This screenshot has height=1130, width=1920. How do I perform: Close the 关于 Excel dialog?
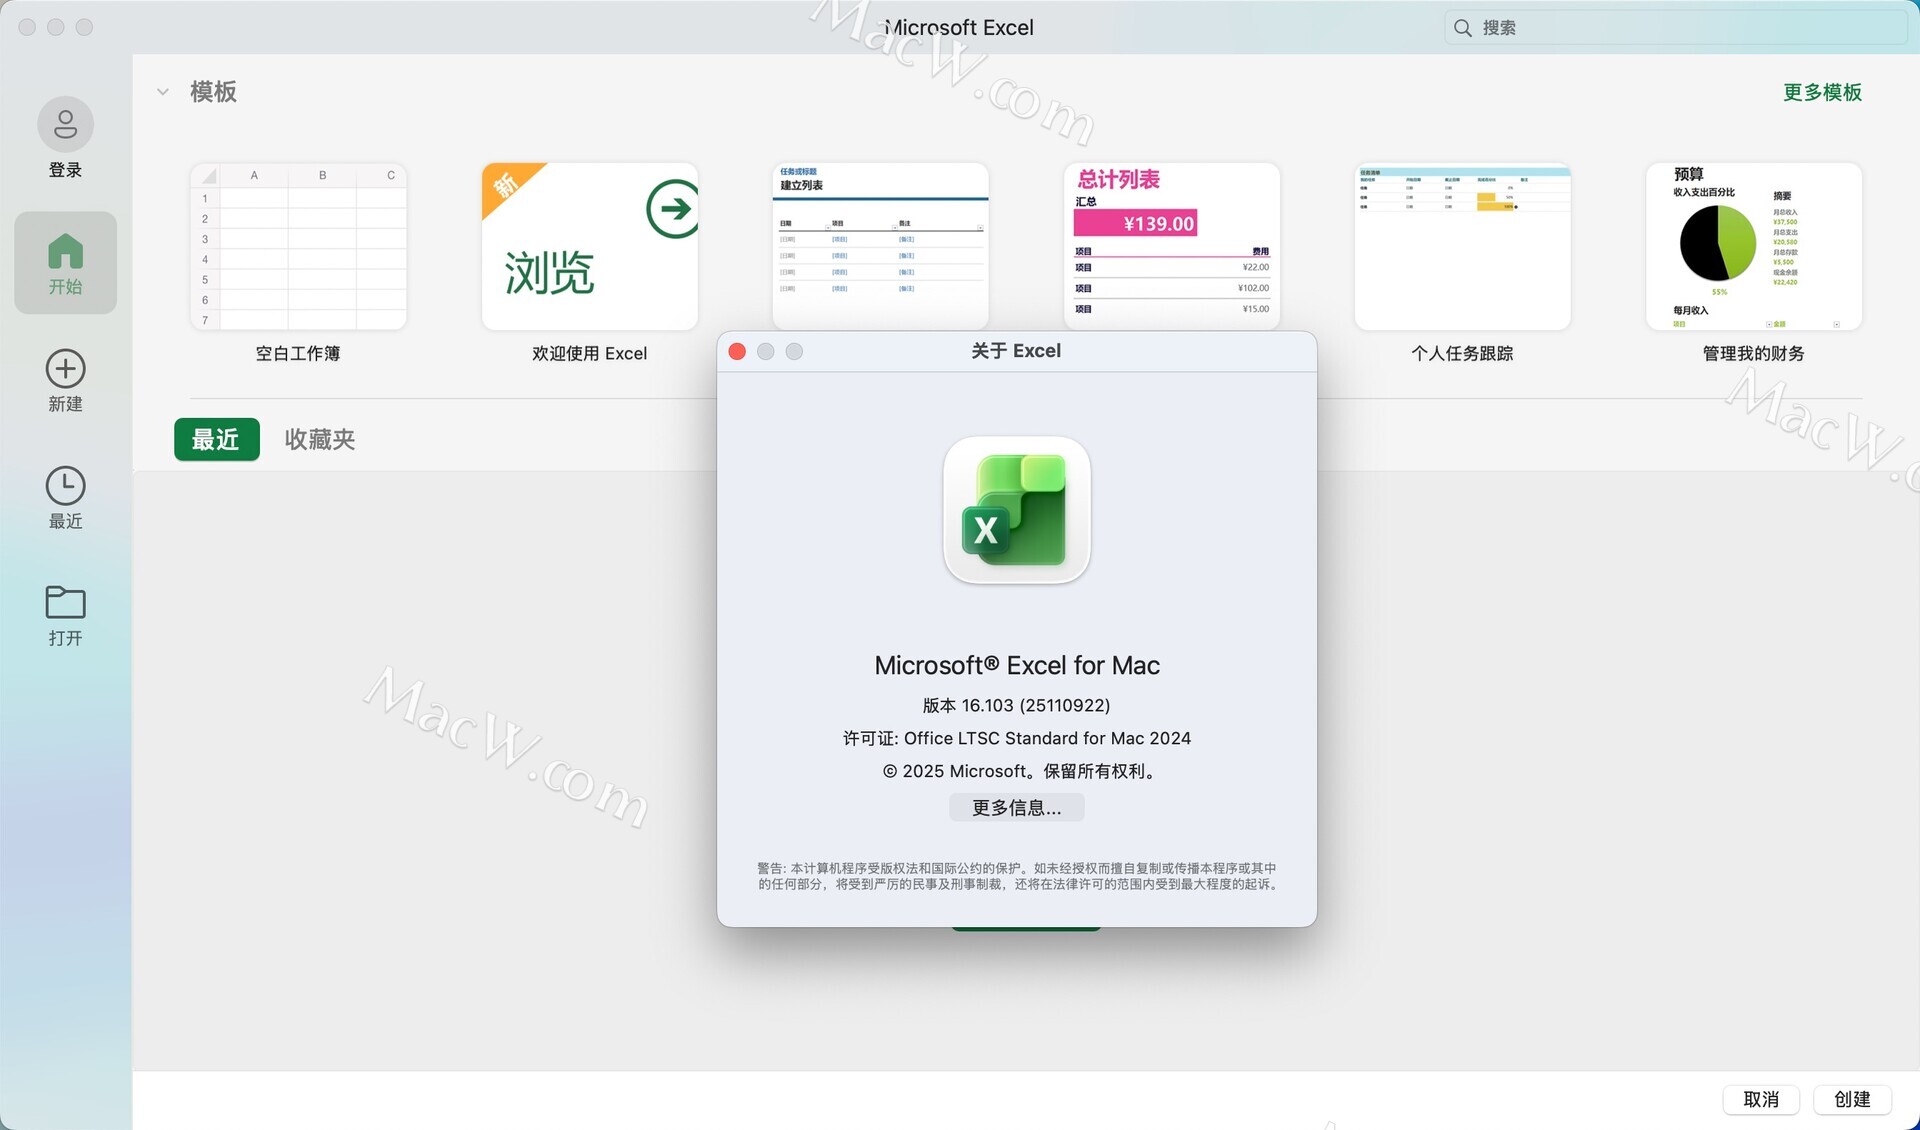point(737,352)
